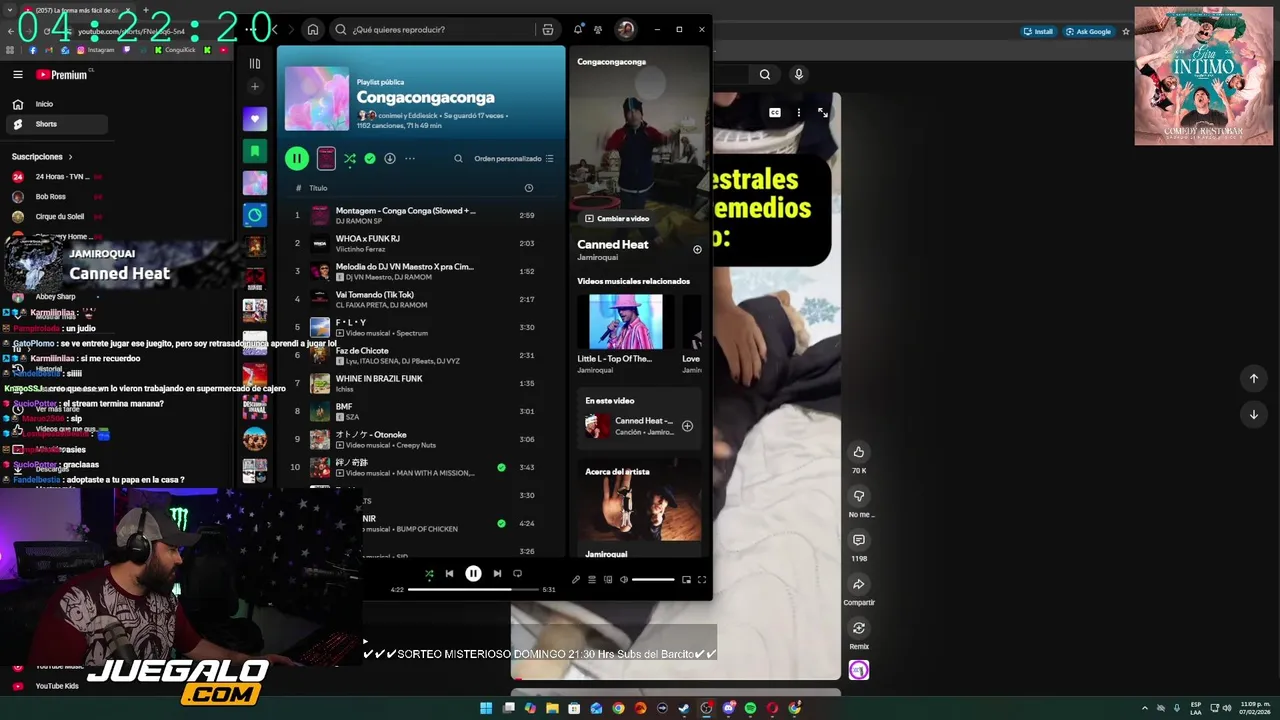Toggle the saved checkmark on track 10
This screenshot has width=1280, height=720.
501,467
